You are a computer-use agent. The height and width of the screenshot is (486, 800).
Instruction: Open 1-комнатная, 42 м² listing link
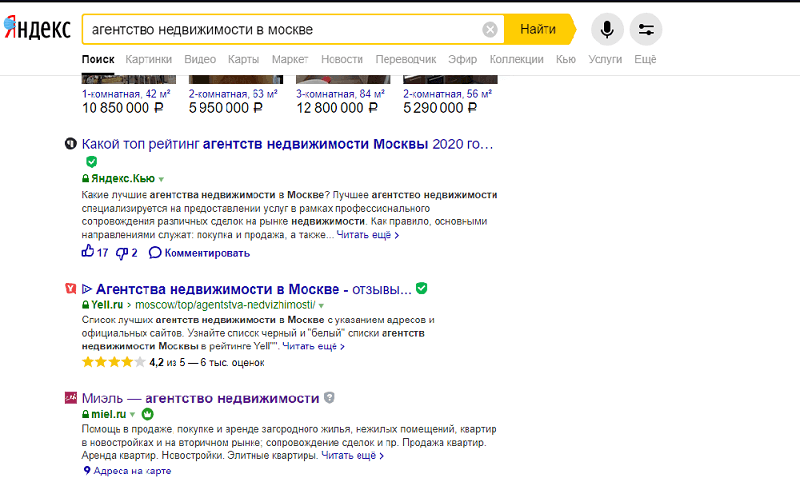[126, 94]
